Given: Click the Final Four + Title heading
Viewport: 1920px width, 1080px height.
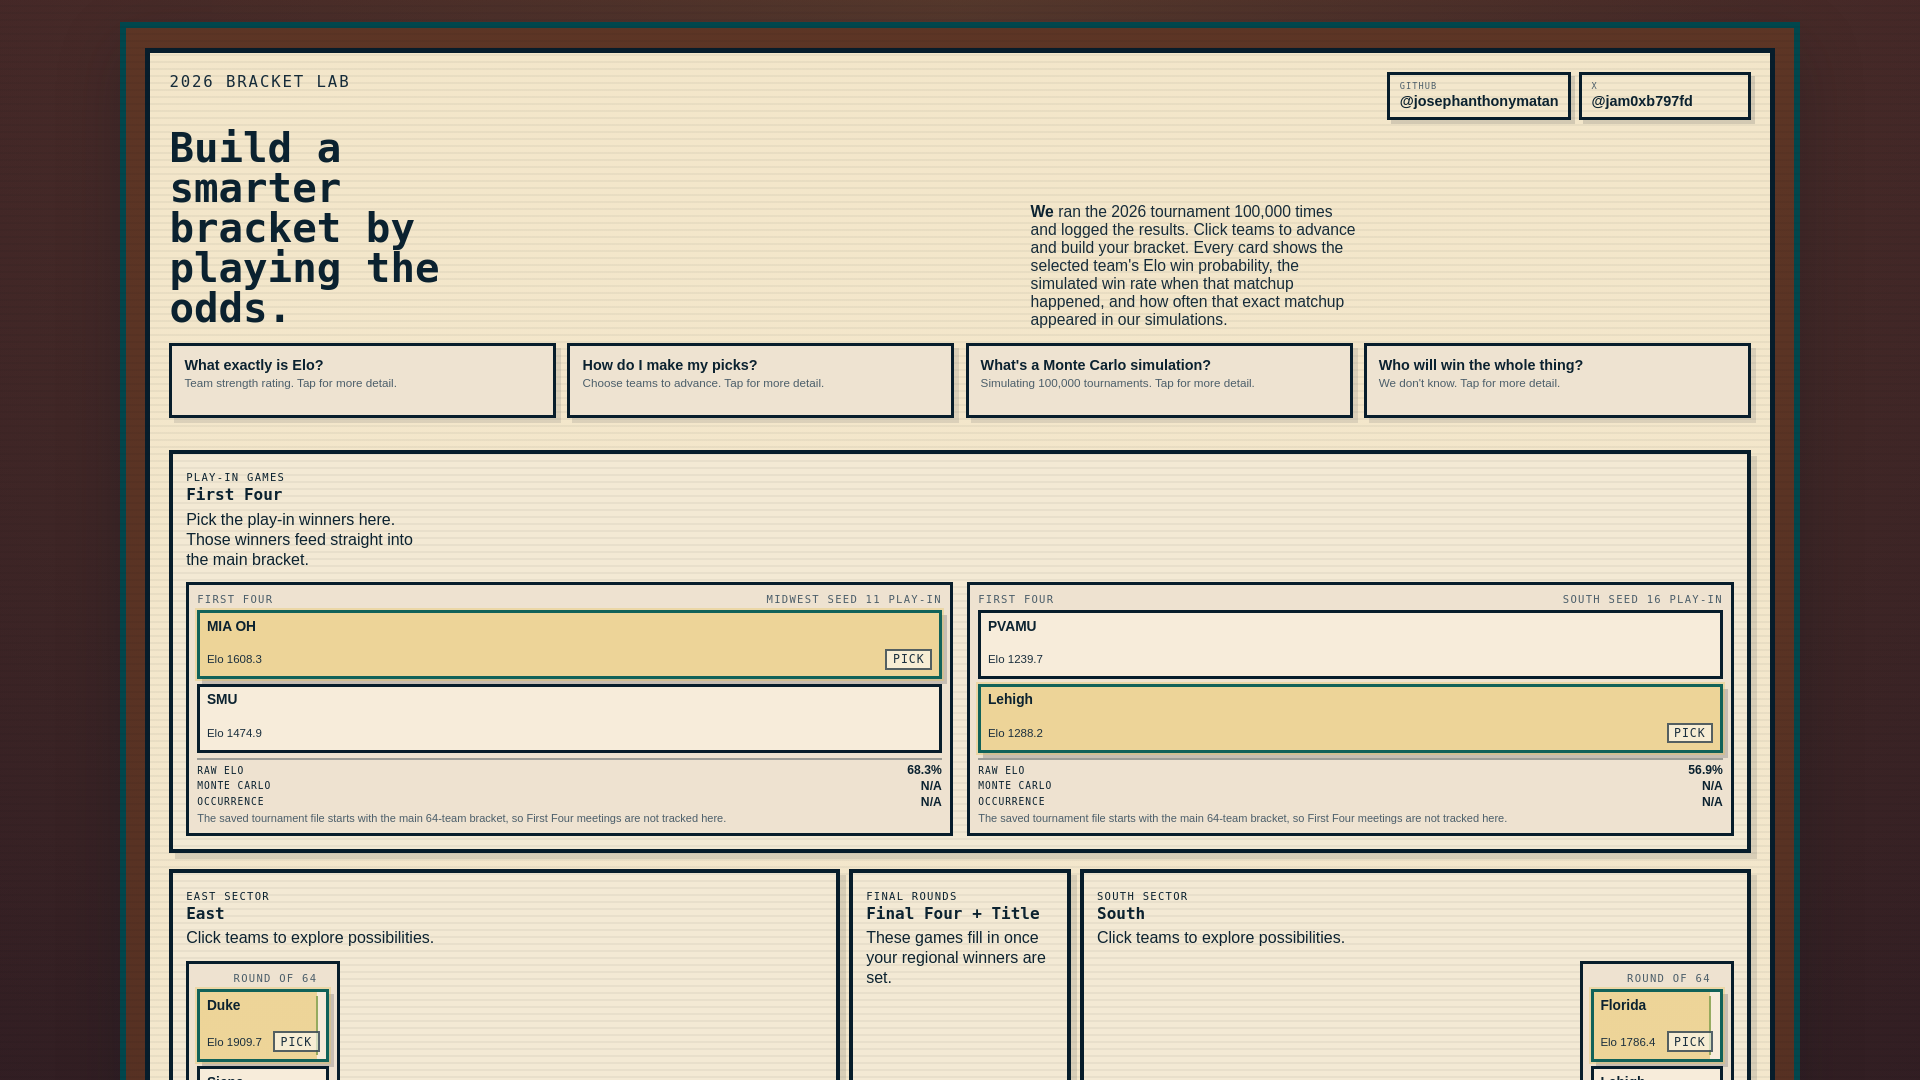Looking at the screenshot, I should click(x=952, y=914).
